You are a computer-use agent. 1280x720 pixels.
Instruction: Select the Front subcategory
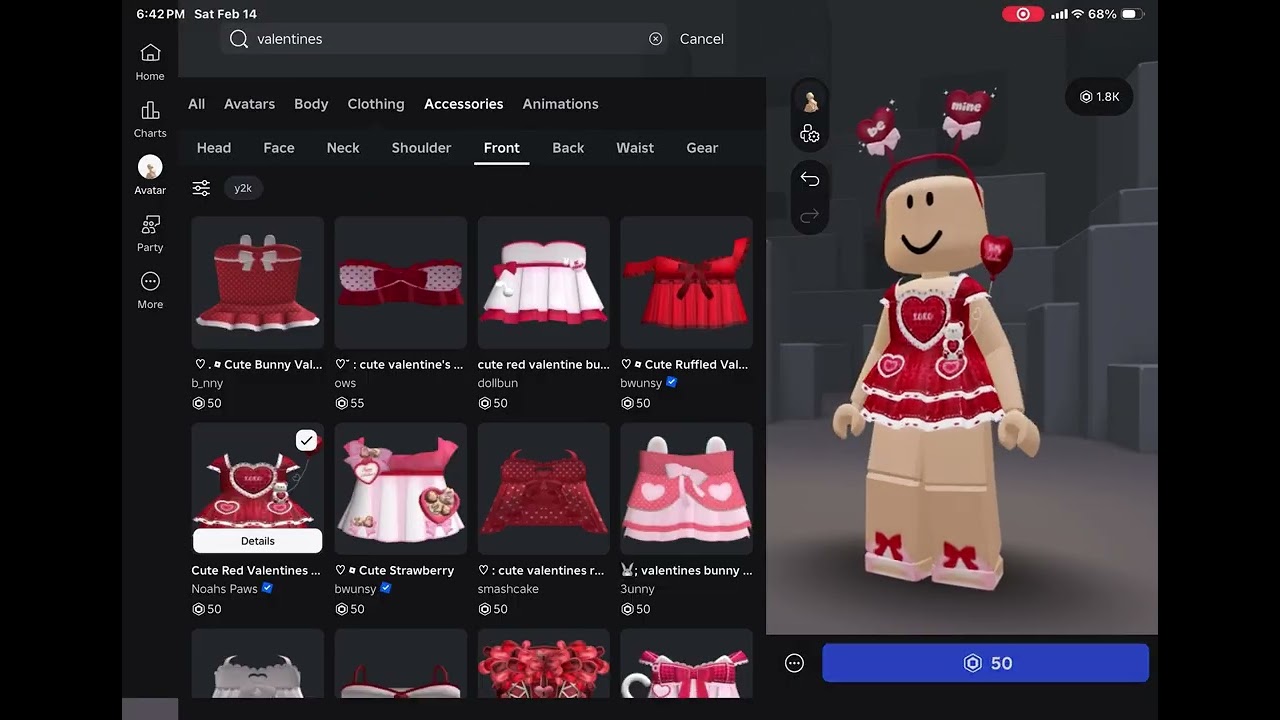502,148
